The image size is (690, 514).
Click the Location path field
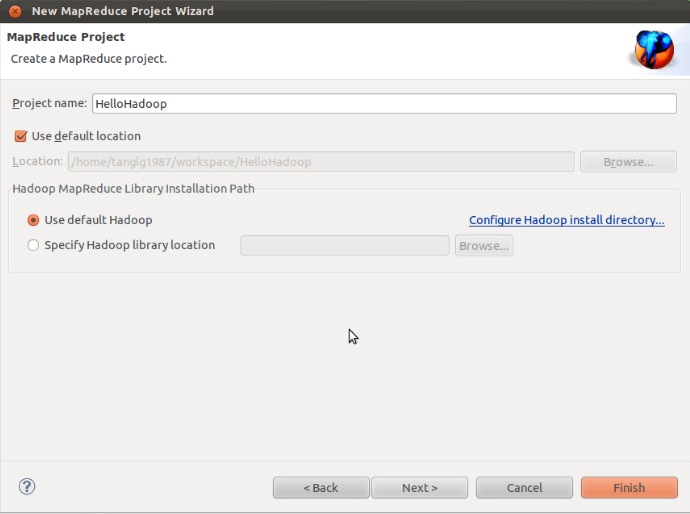click(x=321, y=162)
